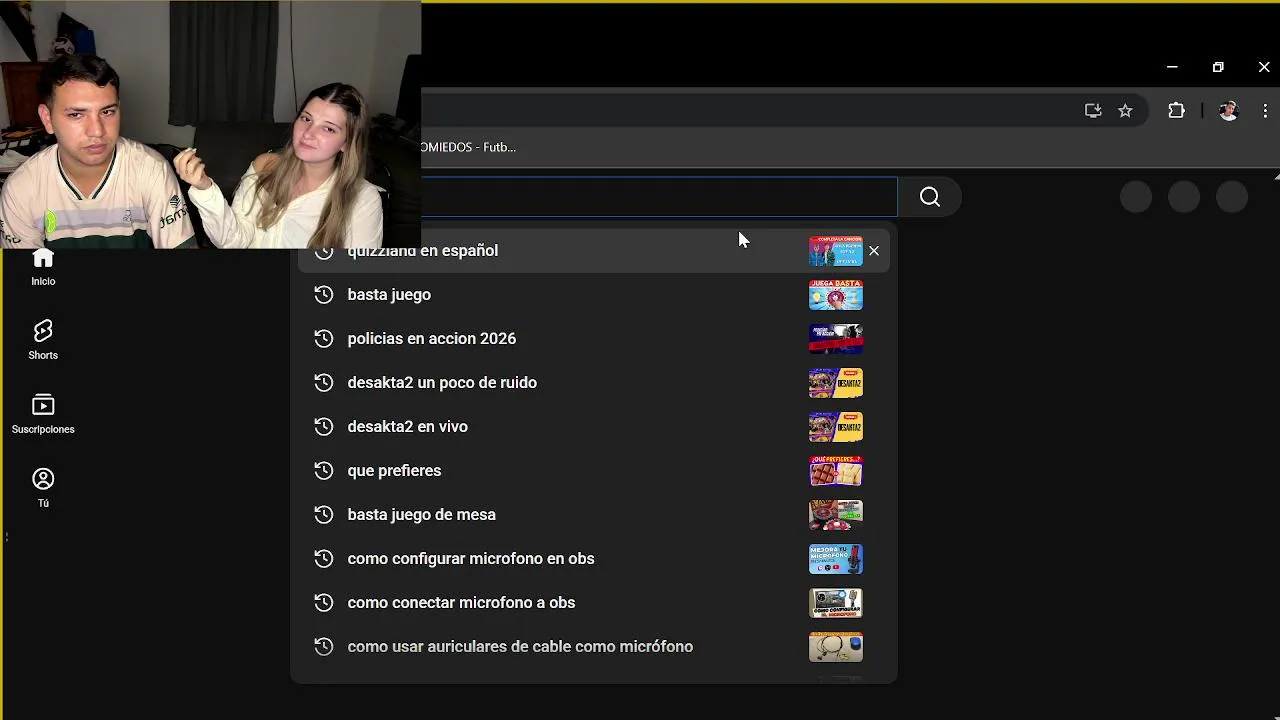Select 'quizzland en español' suggestion text
This screenshot has height=720, width=1280.
point(422,251)
